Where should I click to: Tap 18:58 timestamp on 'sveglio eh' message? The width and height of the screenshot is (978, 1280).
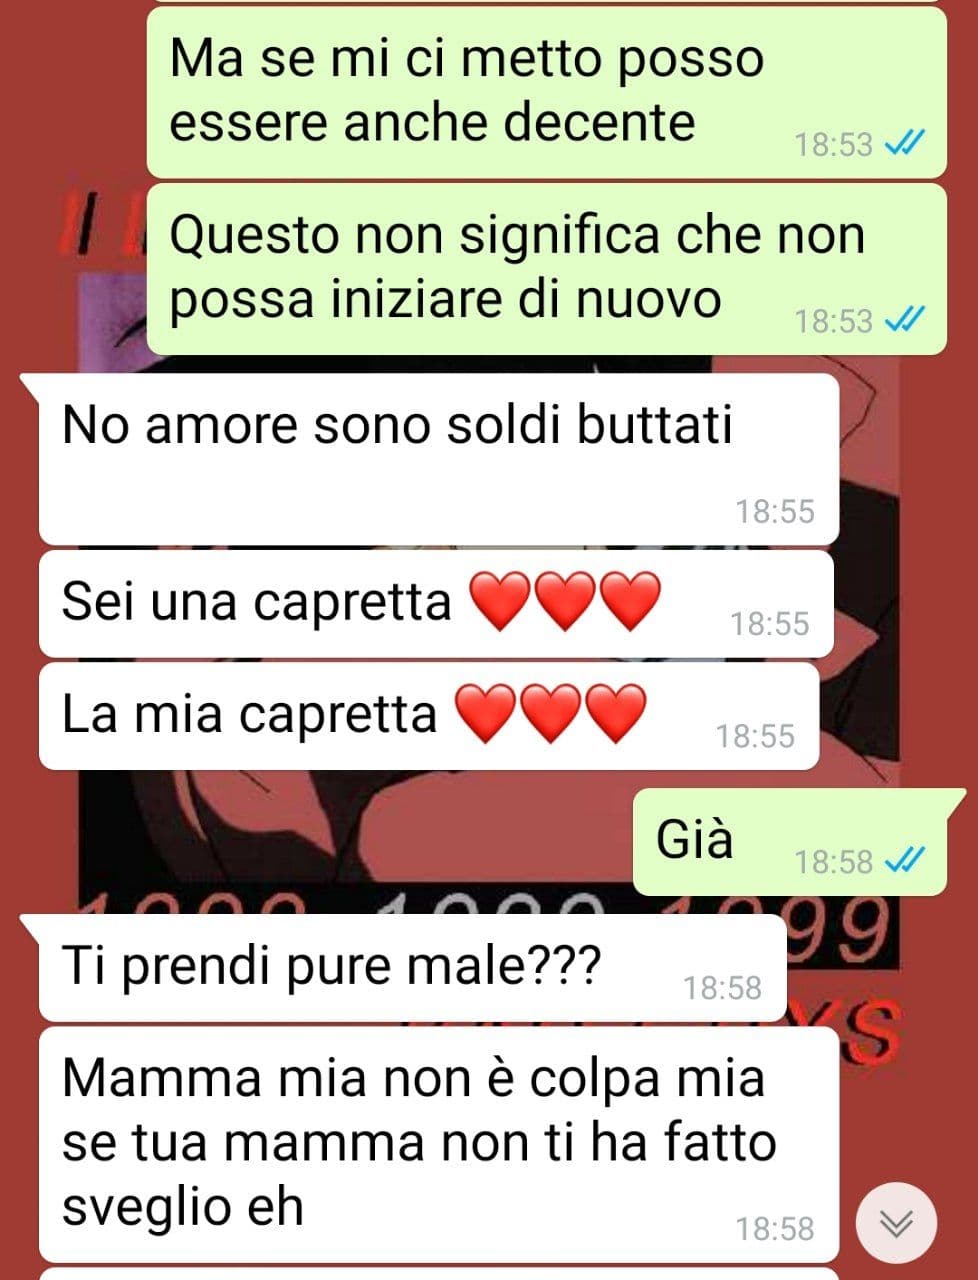click(775, 1228)
